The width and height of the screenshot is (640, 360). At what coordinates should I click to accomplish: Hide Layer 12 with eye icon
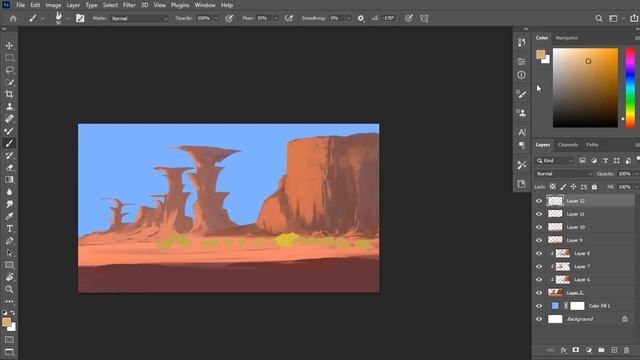539,201
